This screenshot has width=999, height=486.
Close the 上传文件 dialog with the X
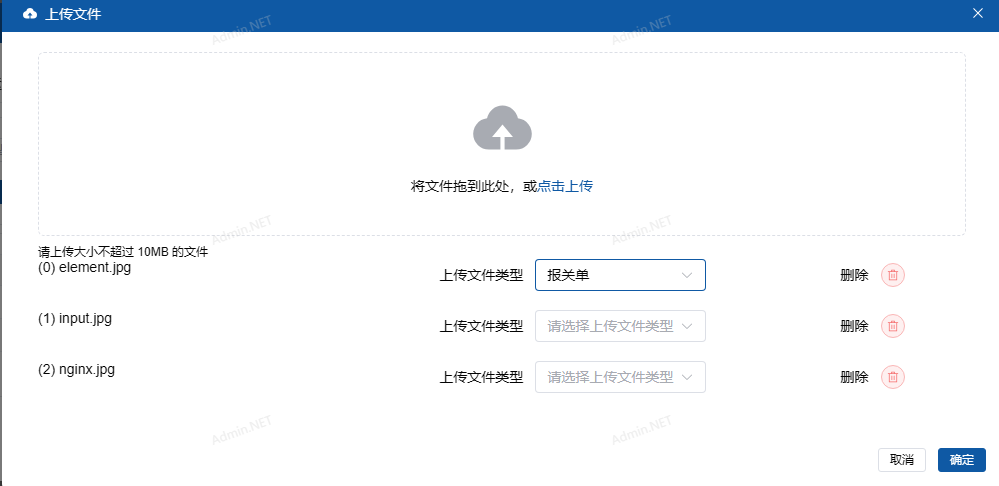tap(977, 13)
